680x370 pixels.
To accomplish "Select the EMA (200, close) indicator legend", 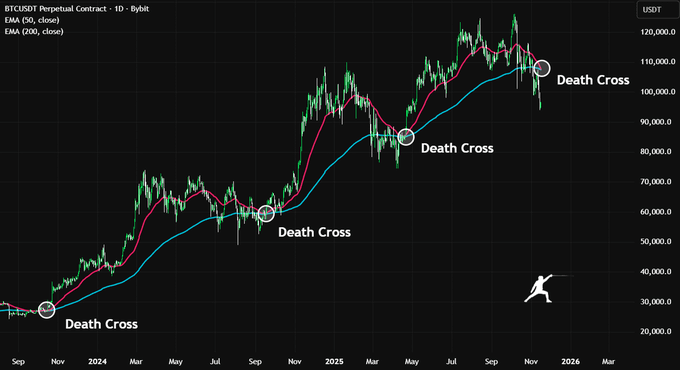I will 34,31.
